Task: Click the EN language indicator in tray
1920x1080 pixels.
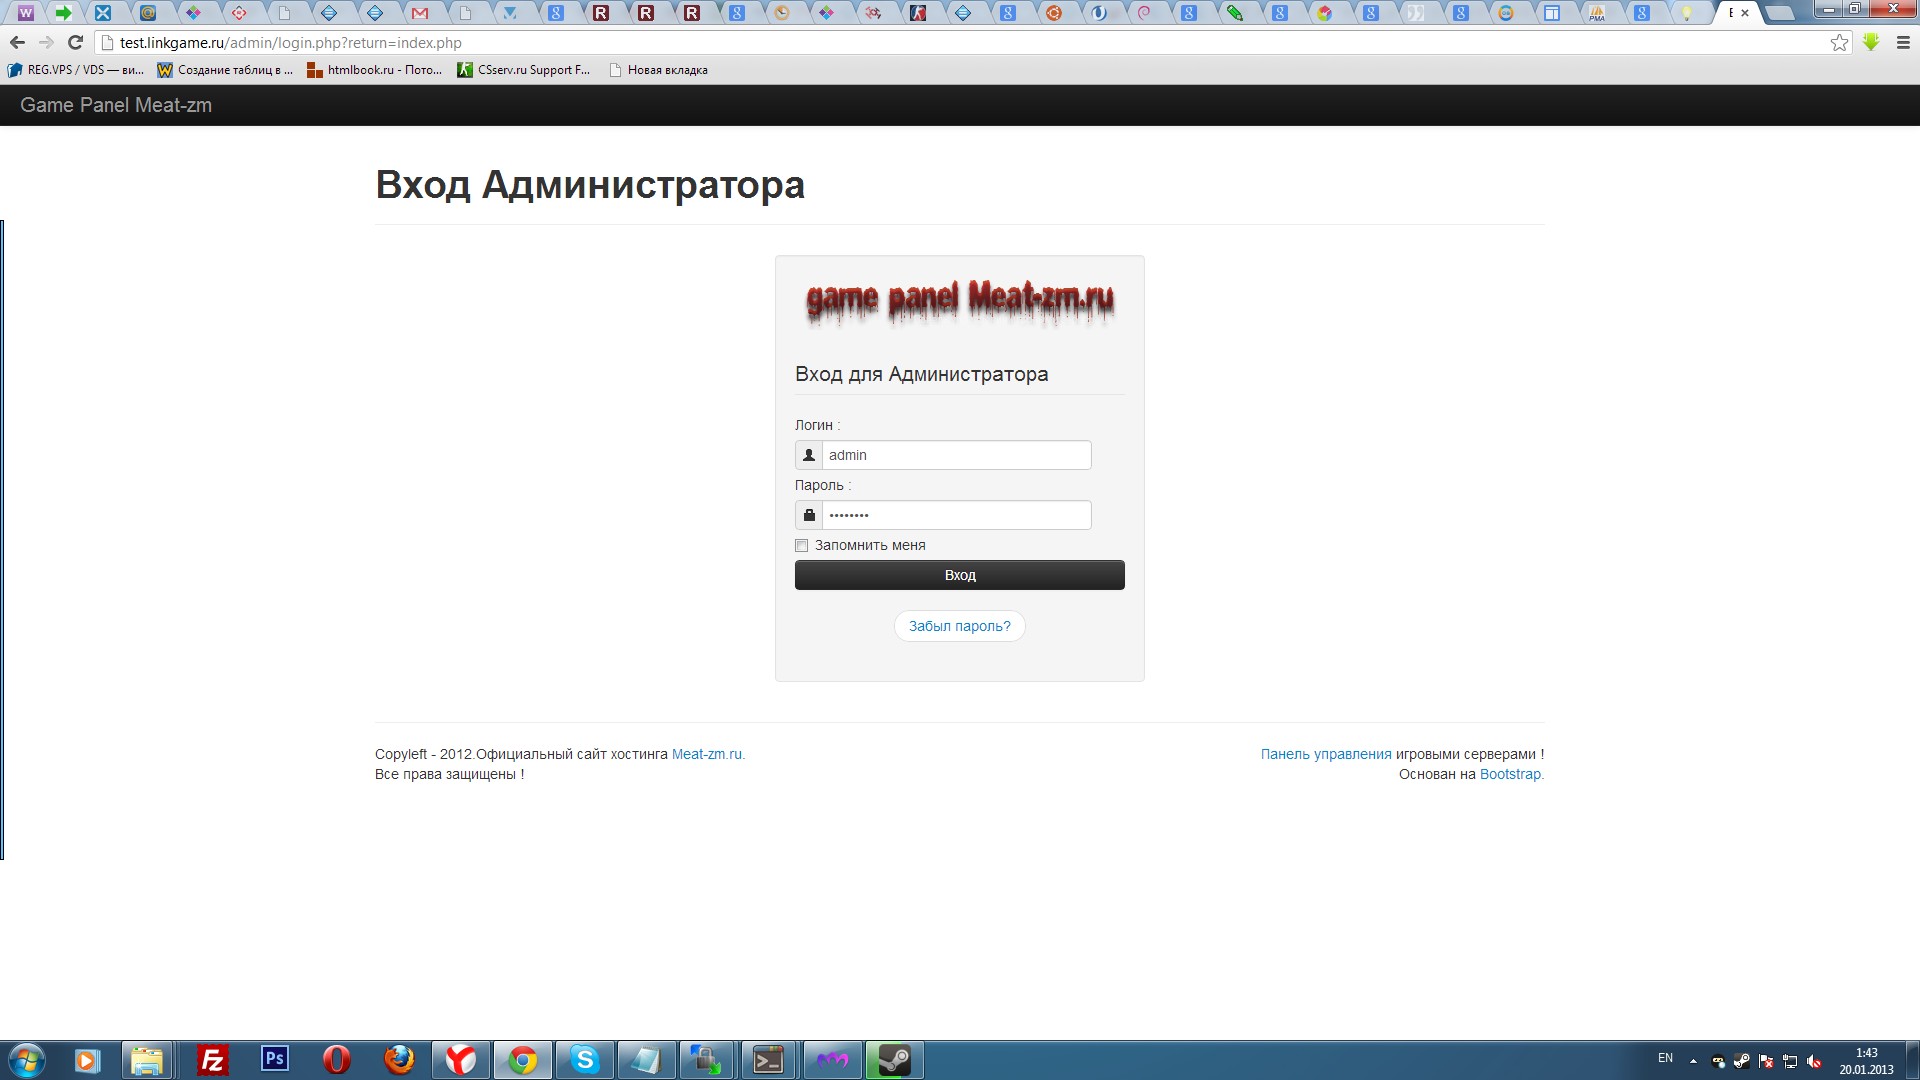Action: point(1665,1058)
